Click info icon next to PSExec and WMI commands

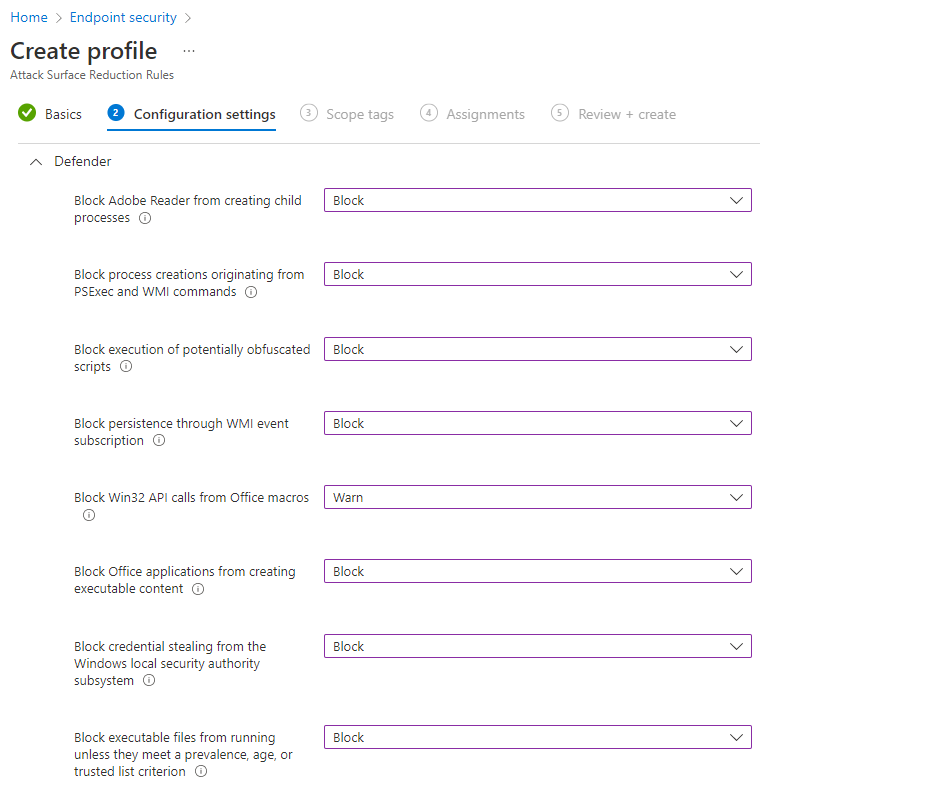click(251, 292)
